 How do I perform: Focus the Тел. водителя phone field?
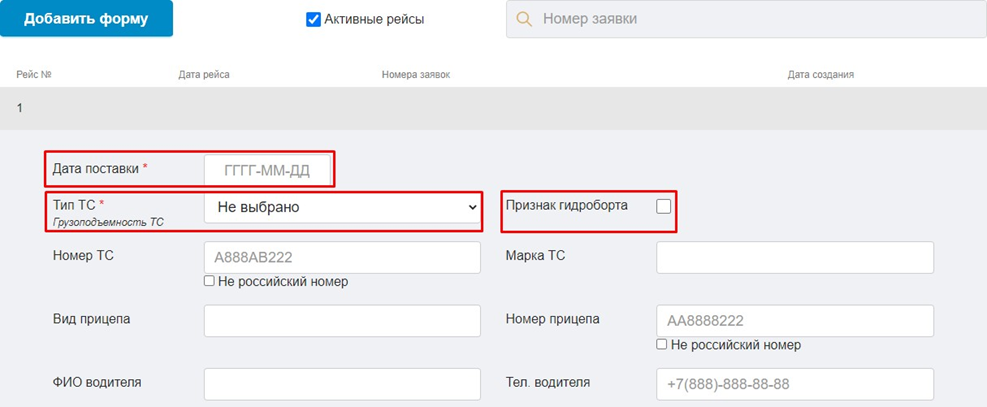pyautogui.click(x=795, y=384)
